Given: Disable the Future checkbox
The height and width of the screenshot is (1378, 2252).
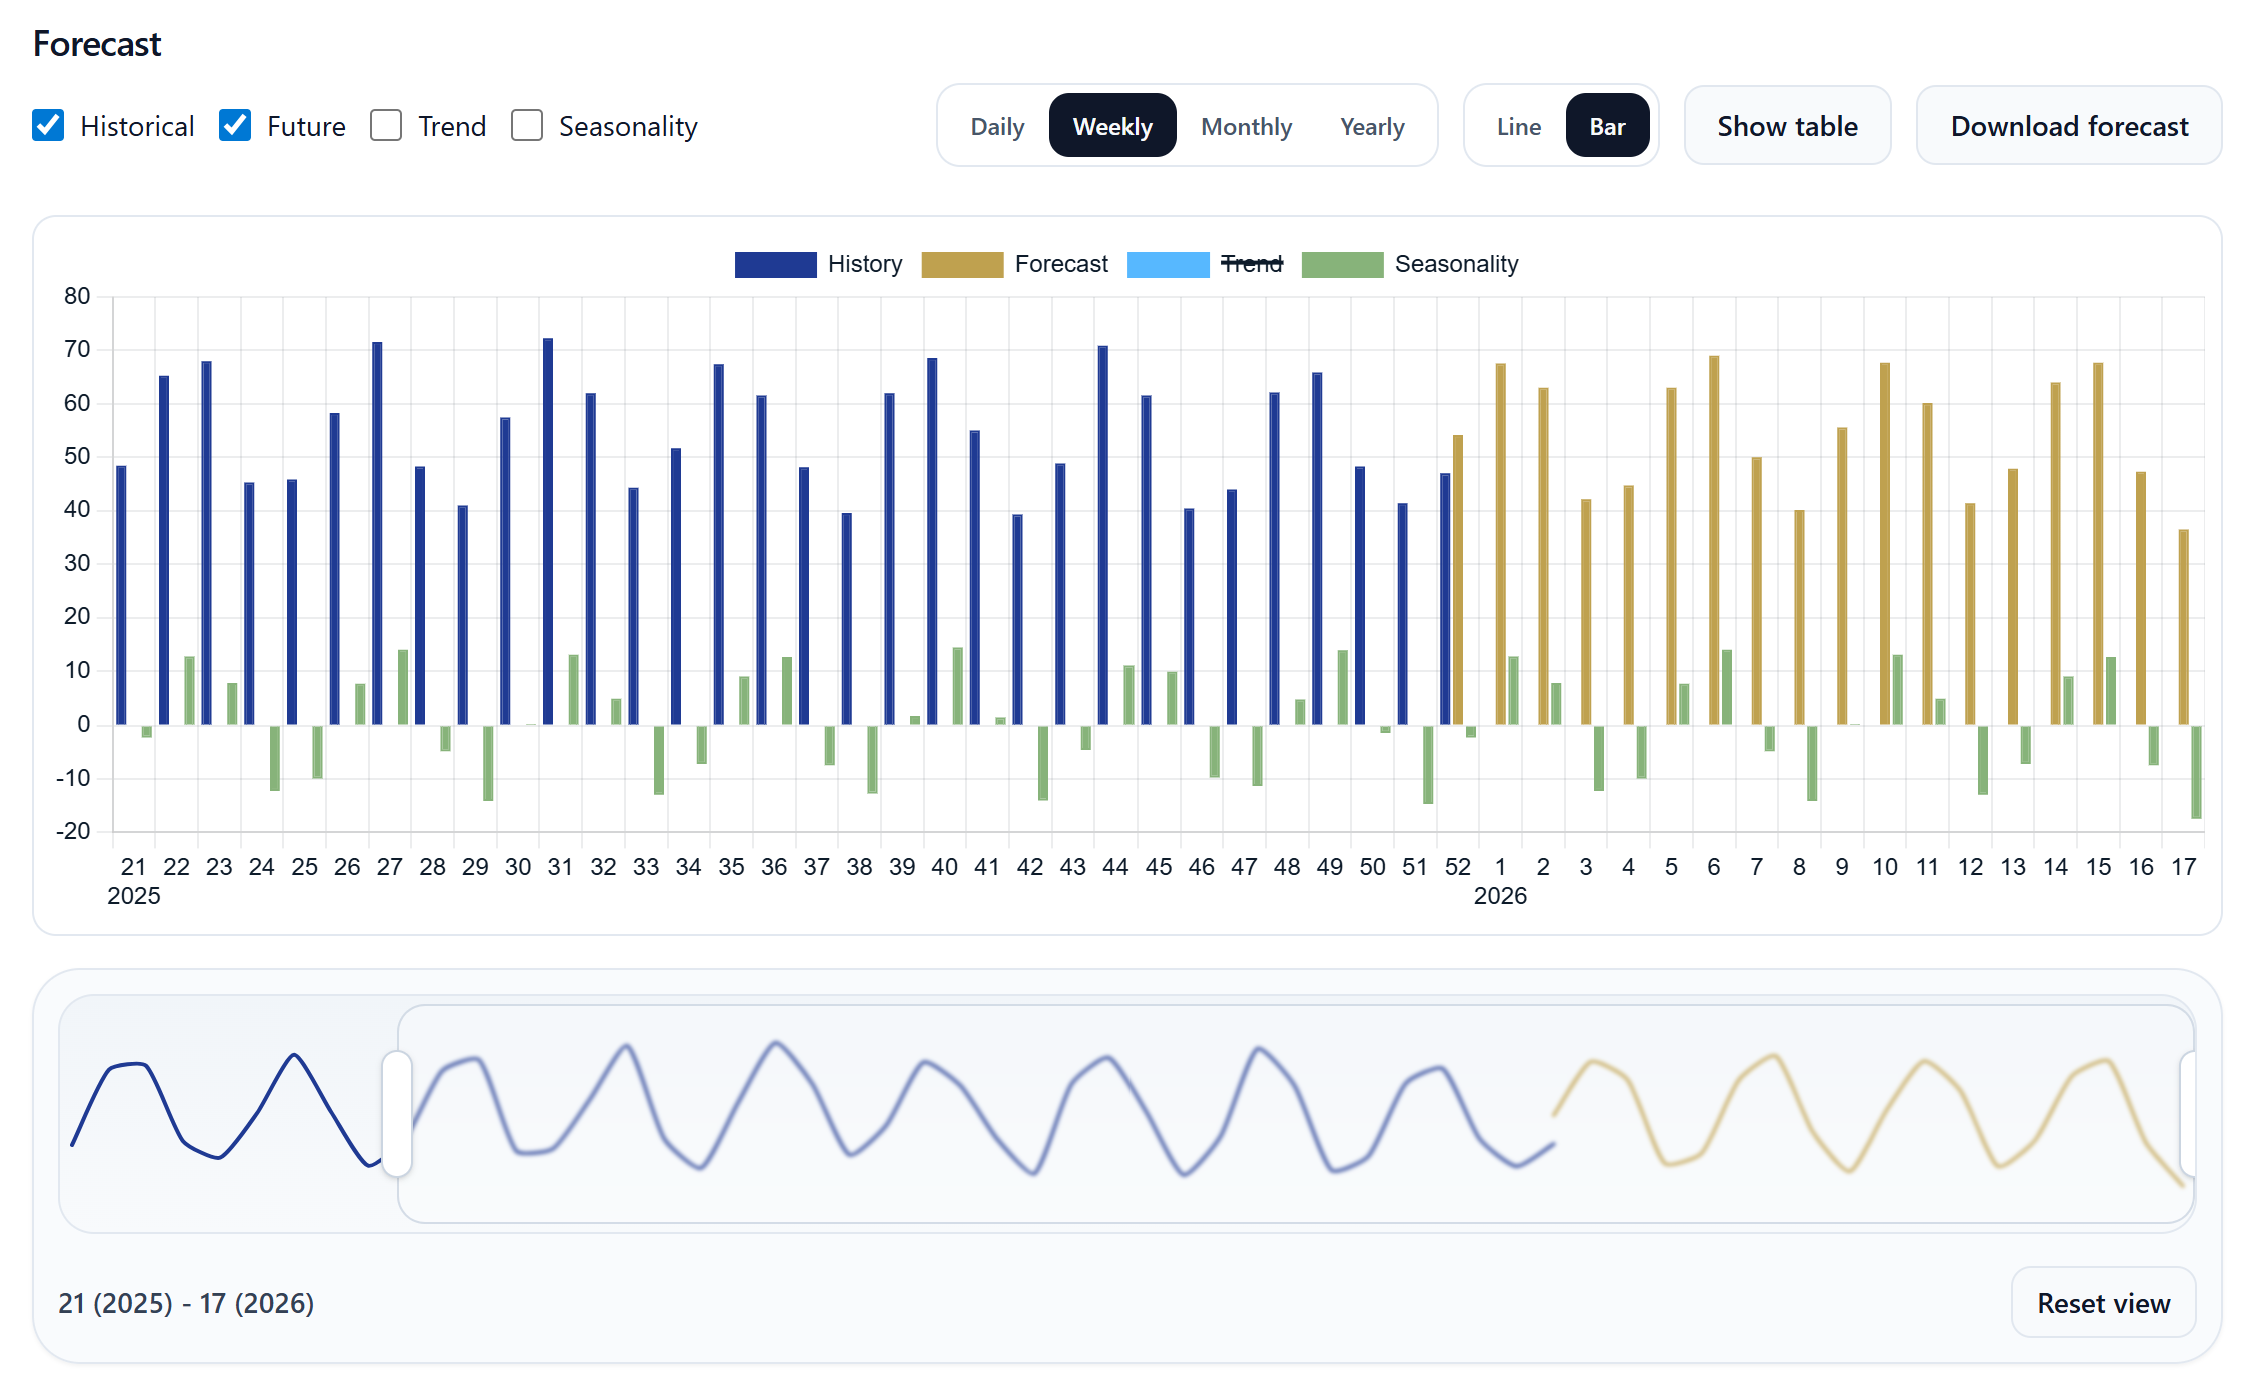Looking at the screenshot, I should click(236, 125).
